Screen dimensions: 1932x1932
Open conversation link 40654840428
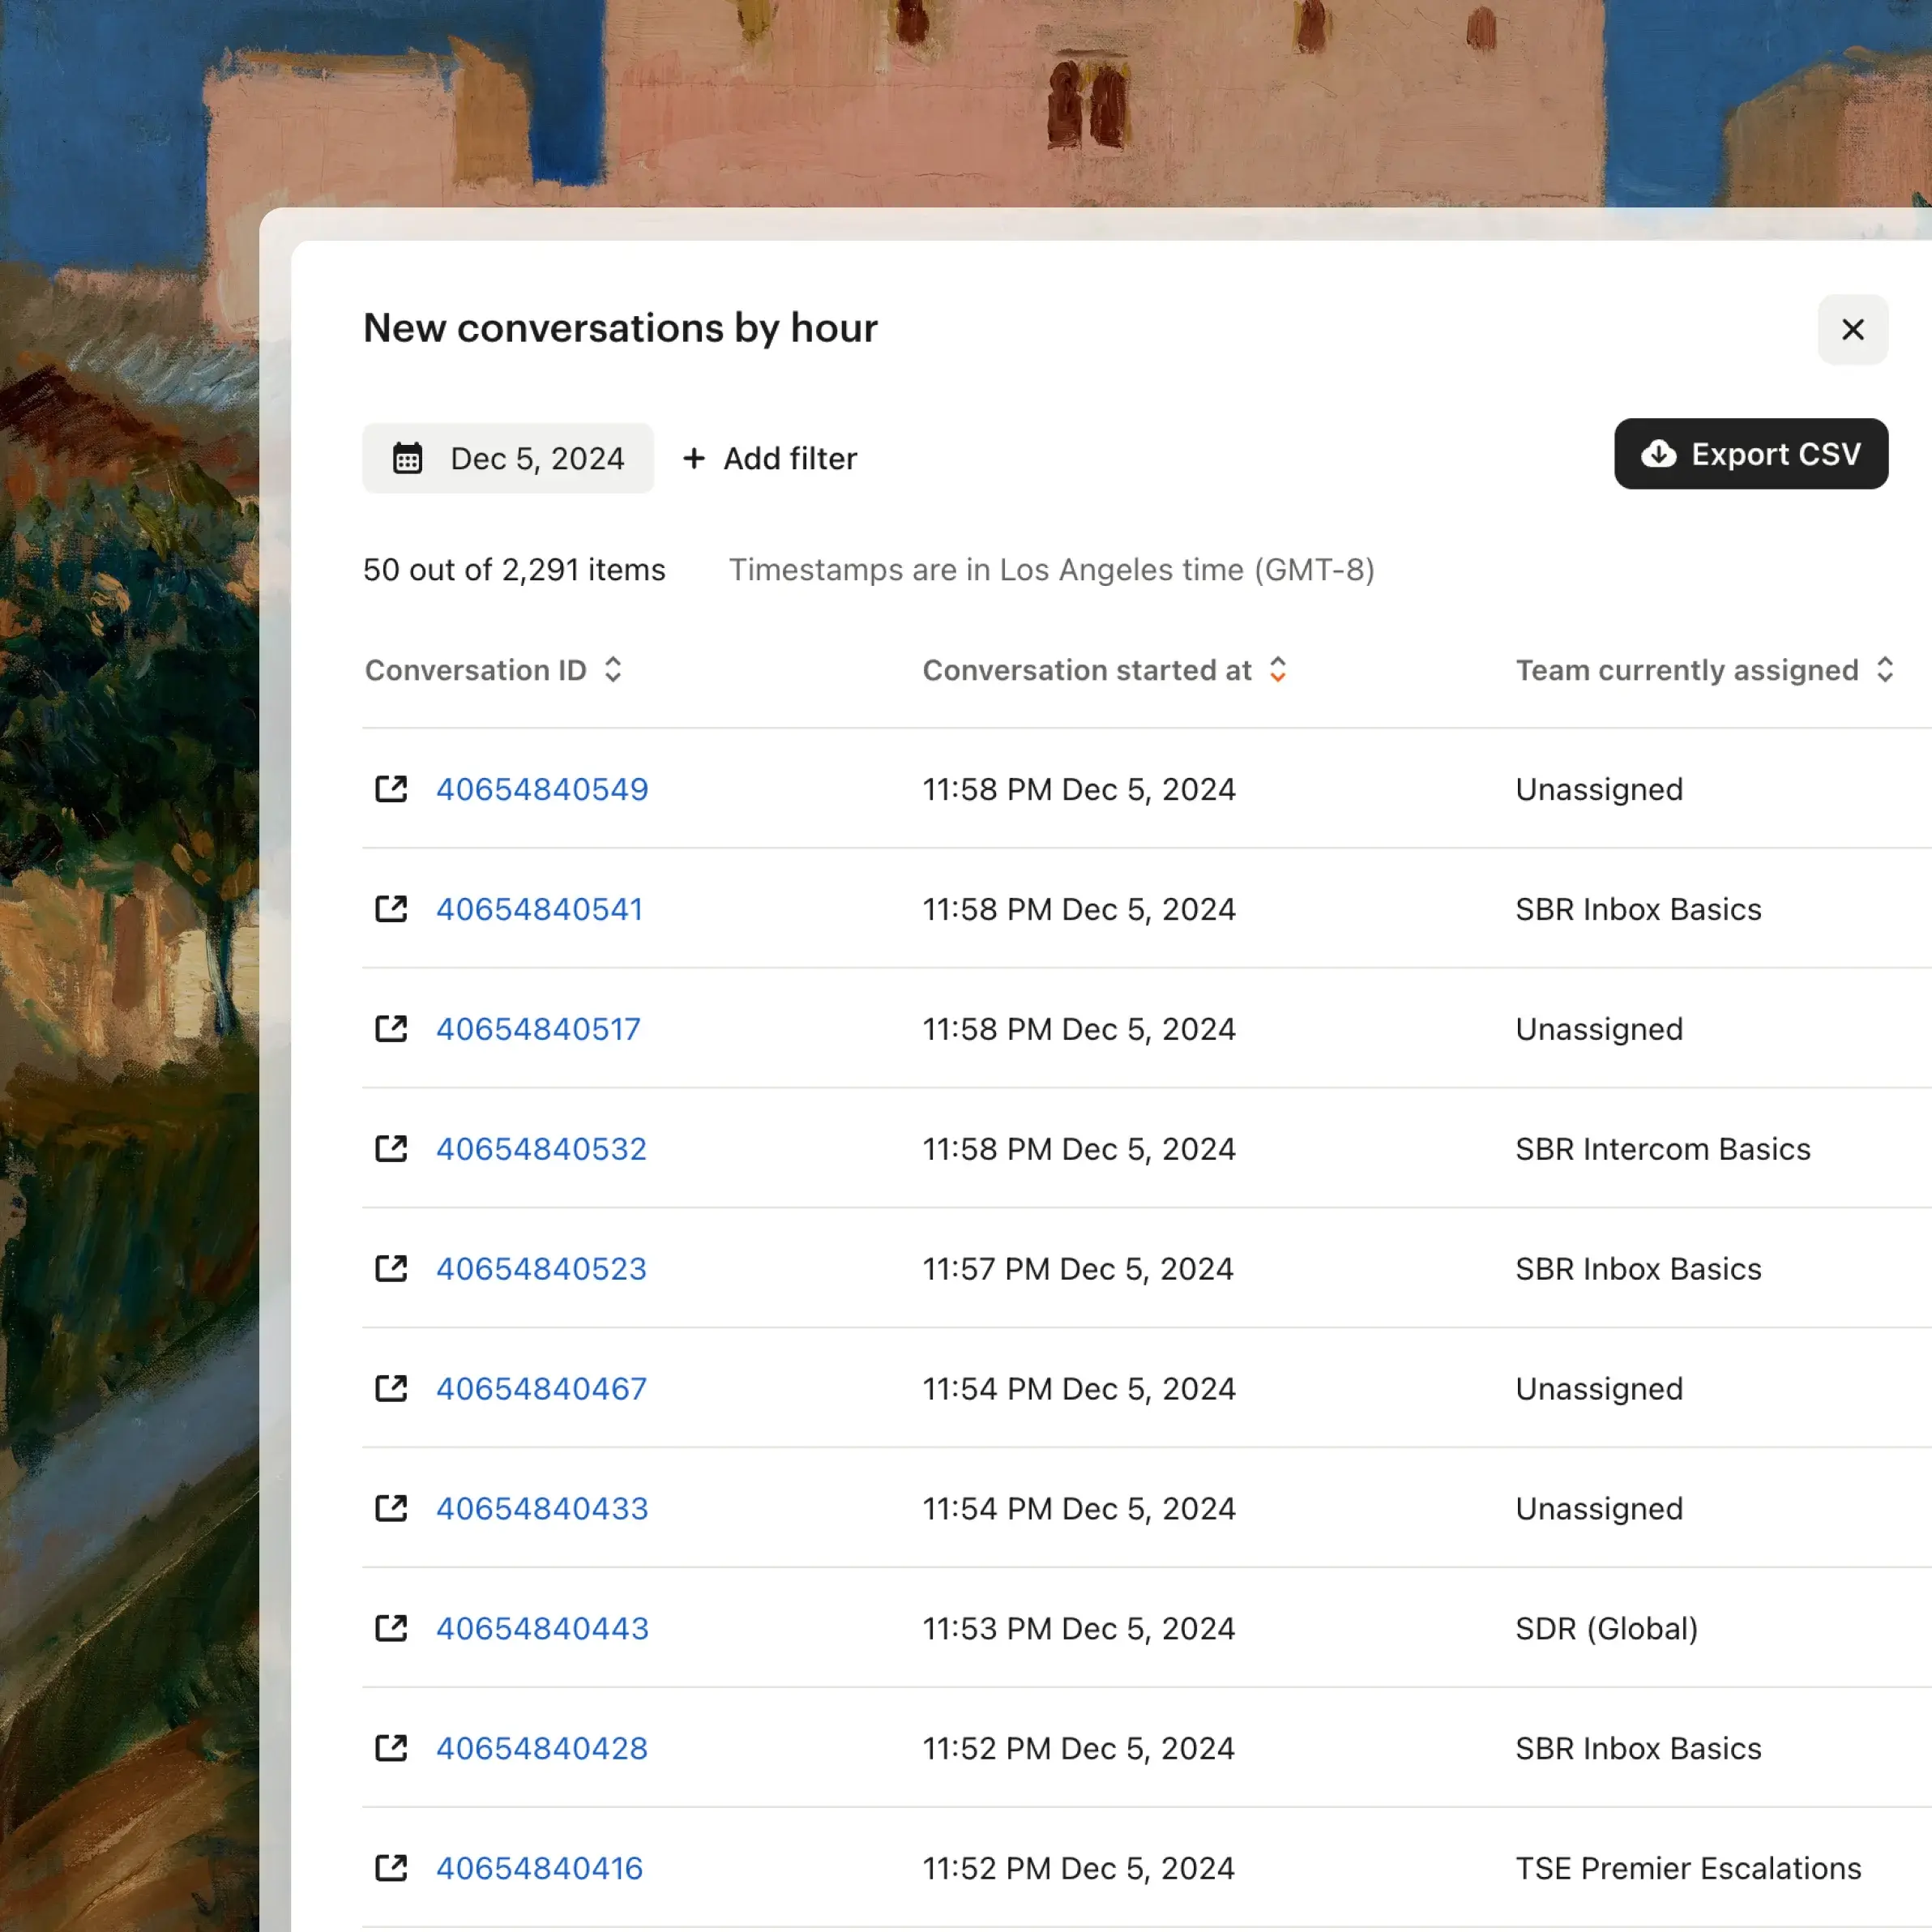(x=542, y=1748)
